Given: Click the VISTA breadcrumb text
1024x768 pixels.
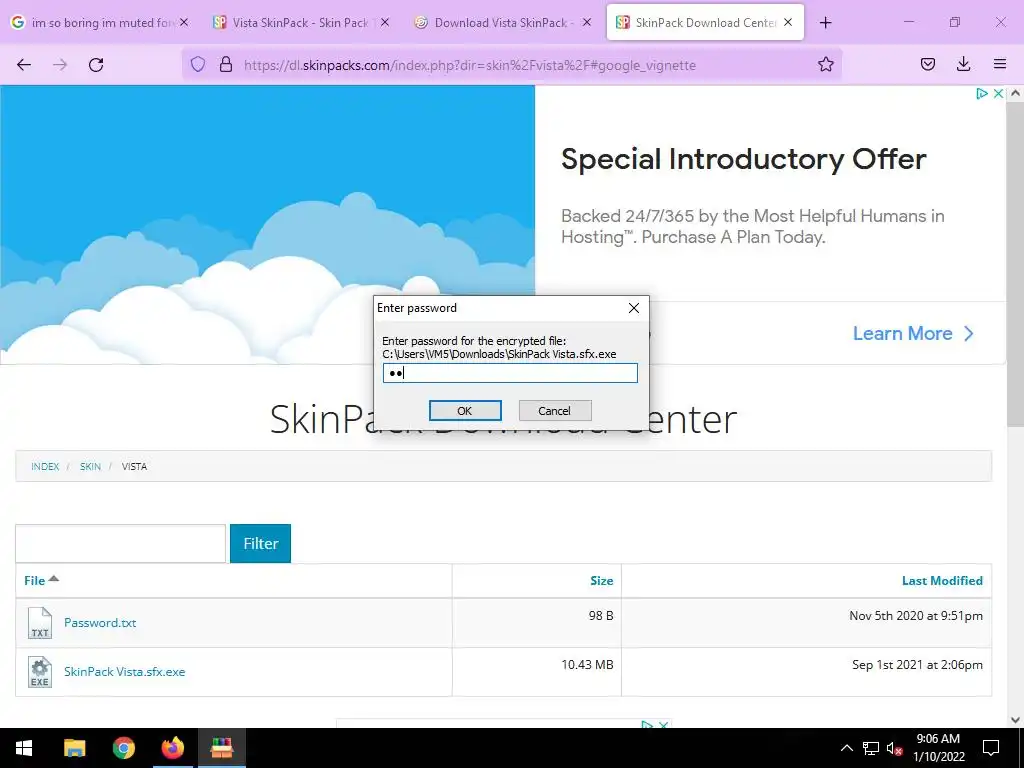Looking at the screenshot, I should click(x=135, y=466).
